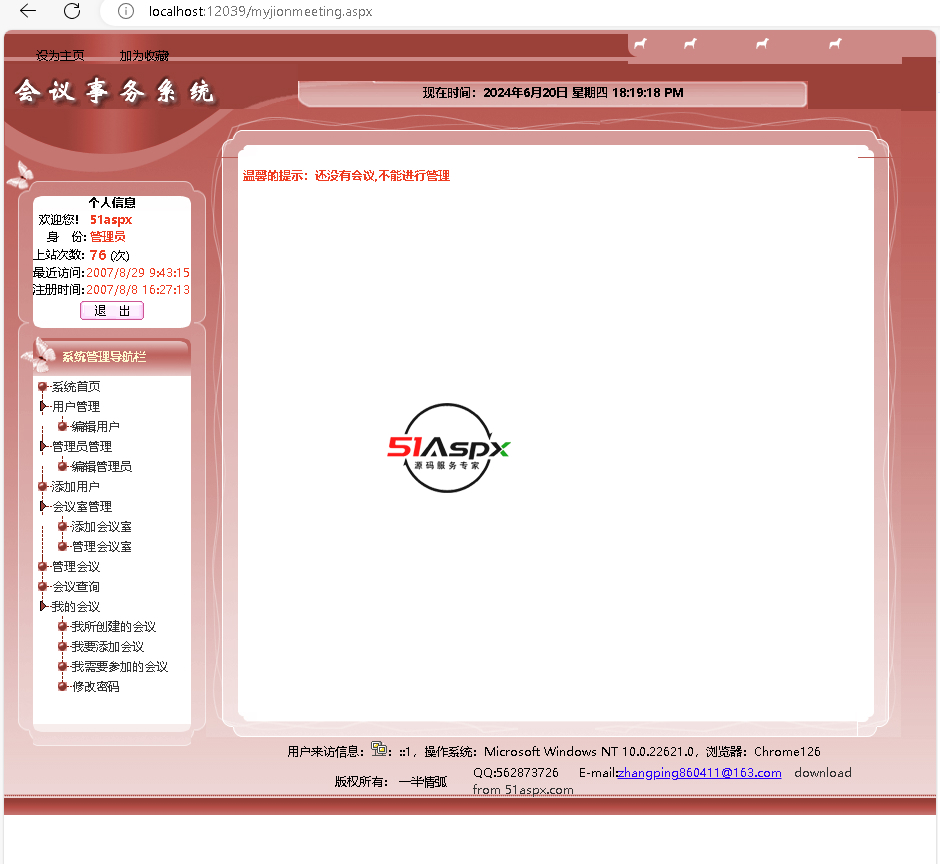Open 编辑用户 tree item
The height and width of the screenshot is (864, 940).
coord(95,426)
